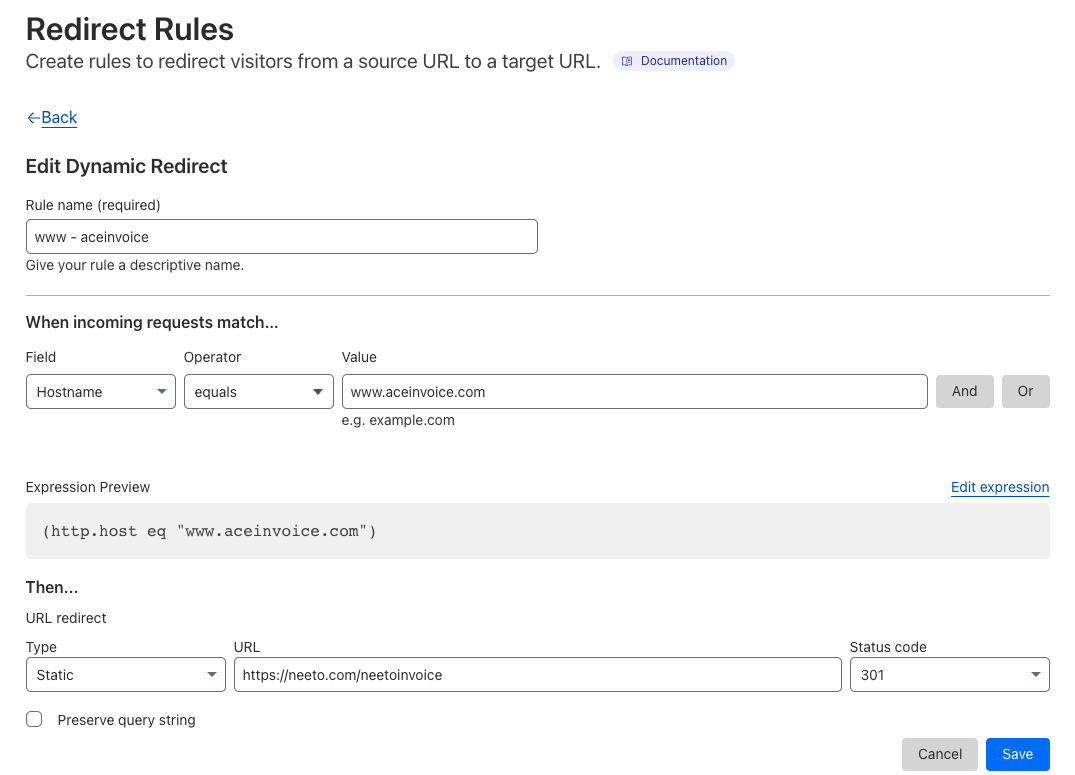Click the hostname Value input field

tap(634, 392)
